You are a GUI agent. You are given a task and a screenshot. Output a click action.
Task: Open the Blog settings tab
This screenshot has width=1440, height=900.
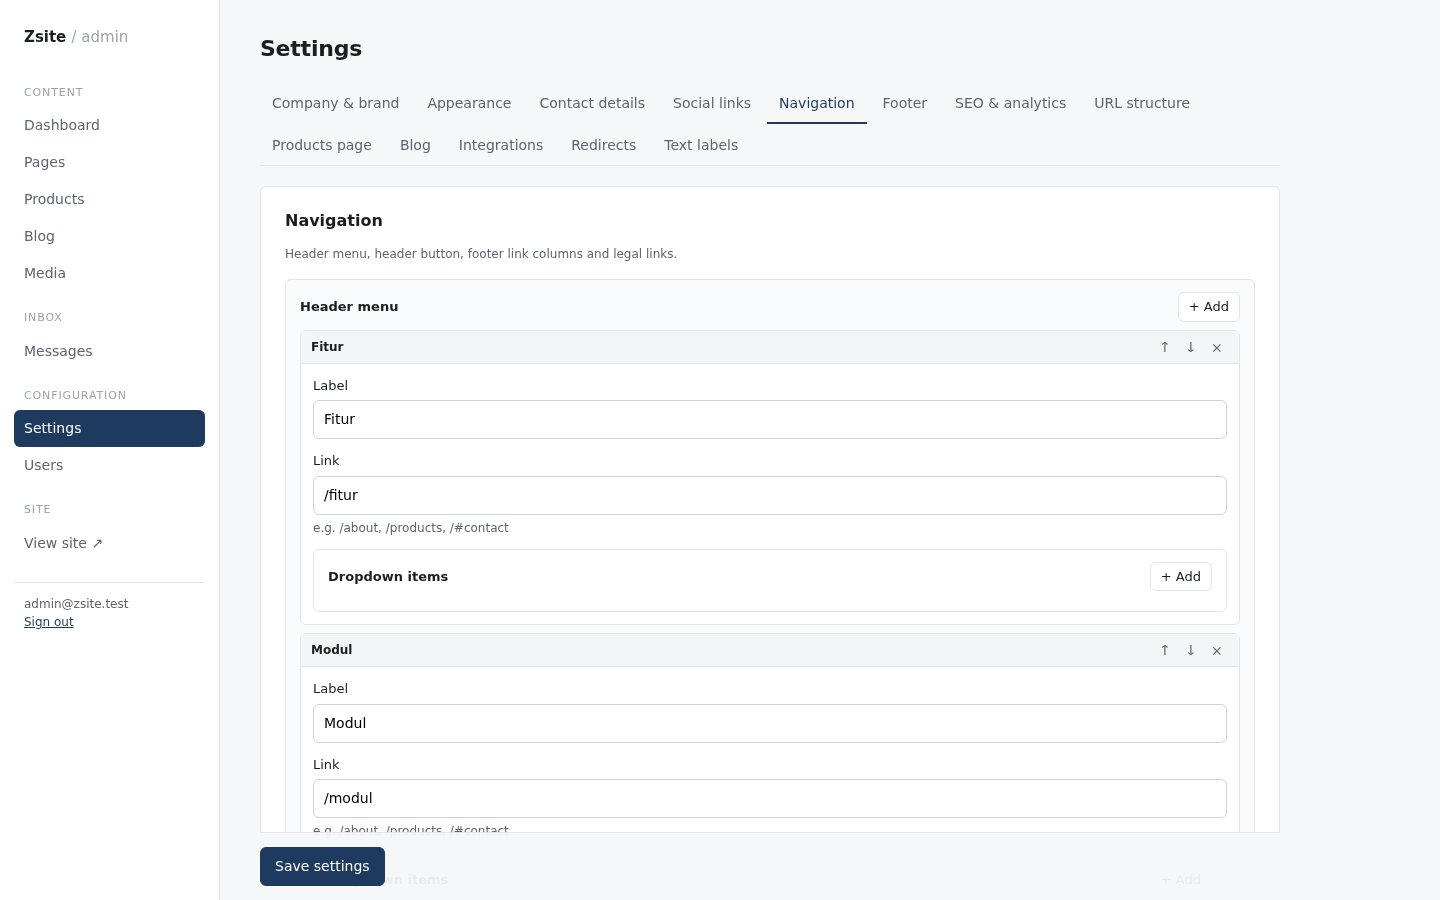(415, 145)
